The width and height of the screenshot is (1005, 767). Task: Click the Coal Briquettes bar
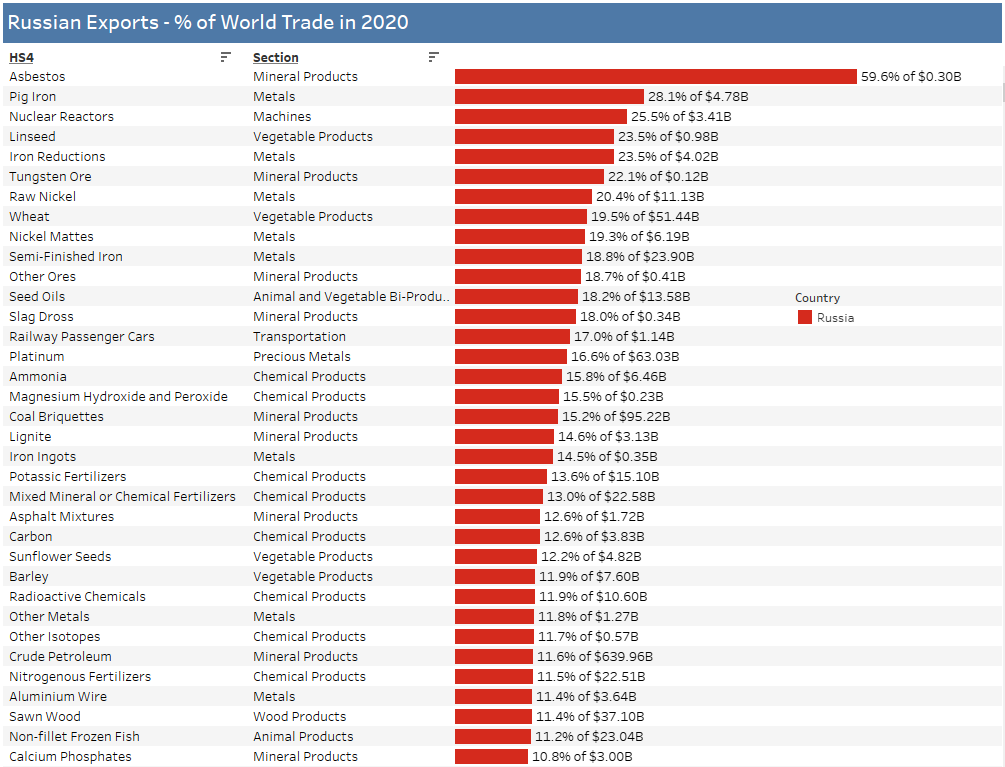[x=506, y=417]
